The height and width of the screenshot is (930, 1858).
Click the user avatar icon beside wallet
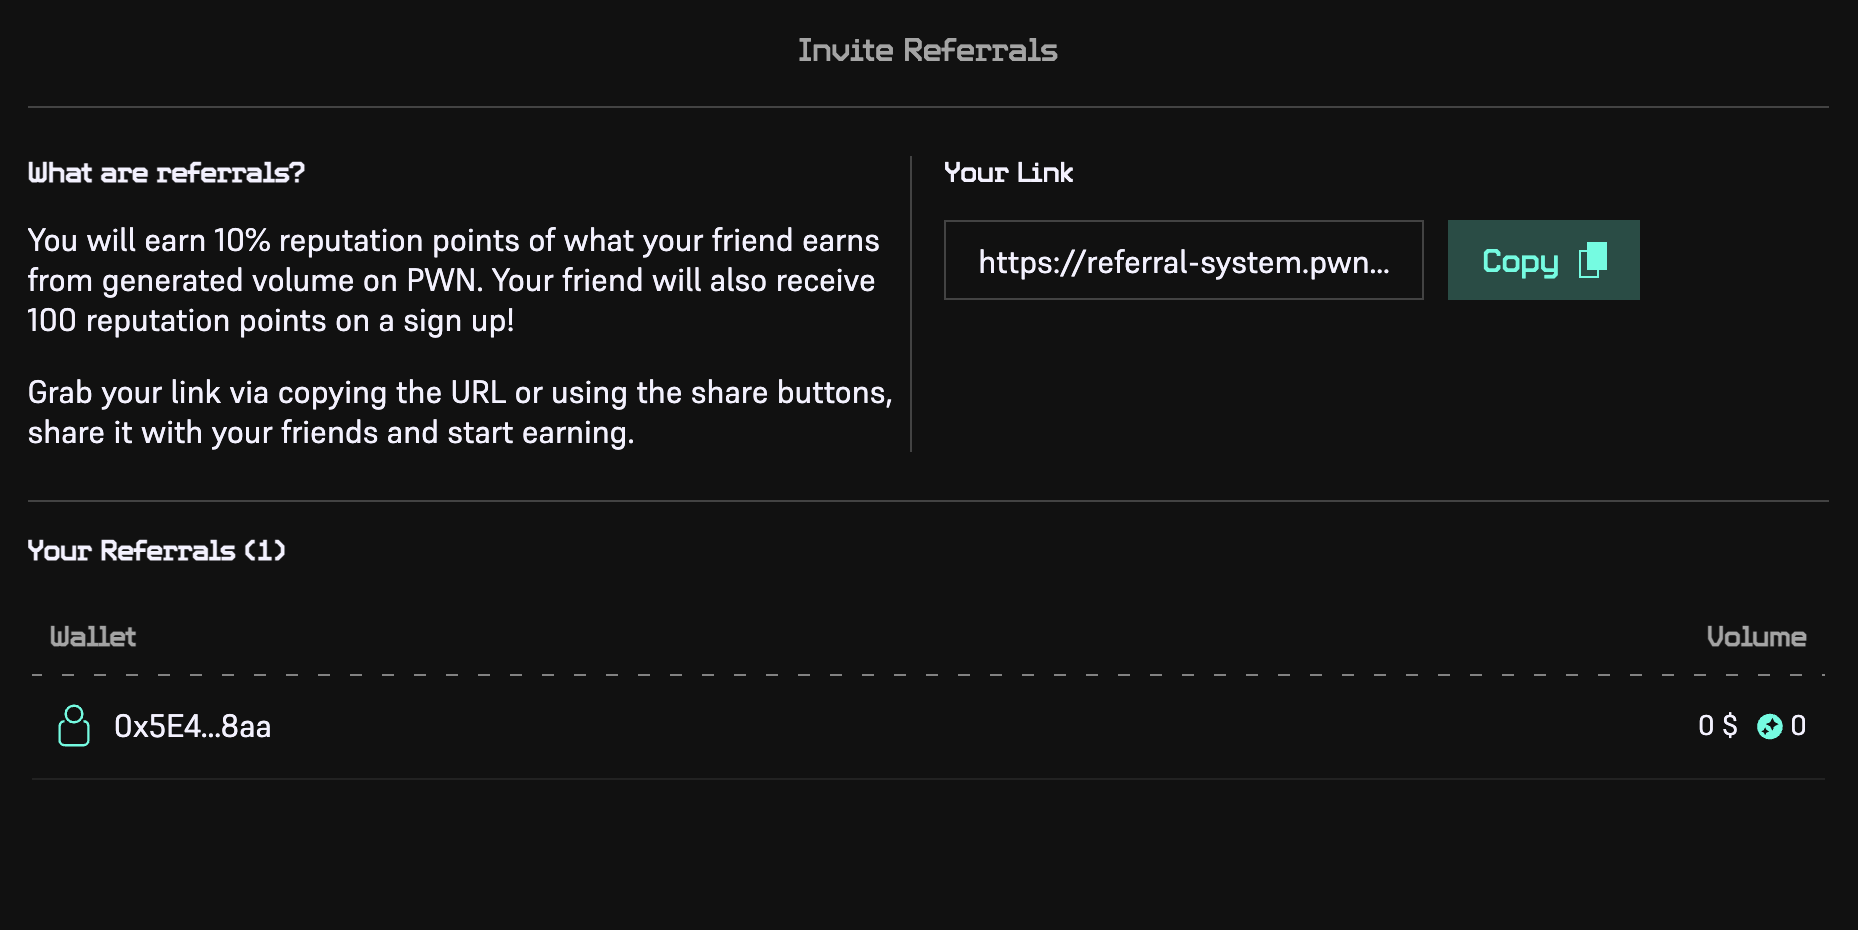pyautogui.click(x=74, y=726)
